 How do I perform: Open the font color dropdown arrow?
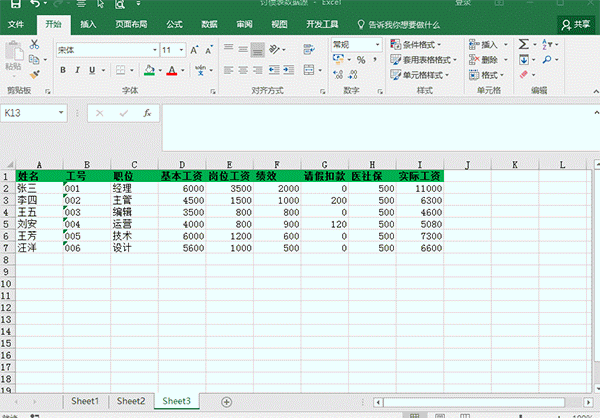183,70
